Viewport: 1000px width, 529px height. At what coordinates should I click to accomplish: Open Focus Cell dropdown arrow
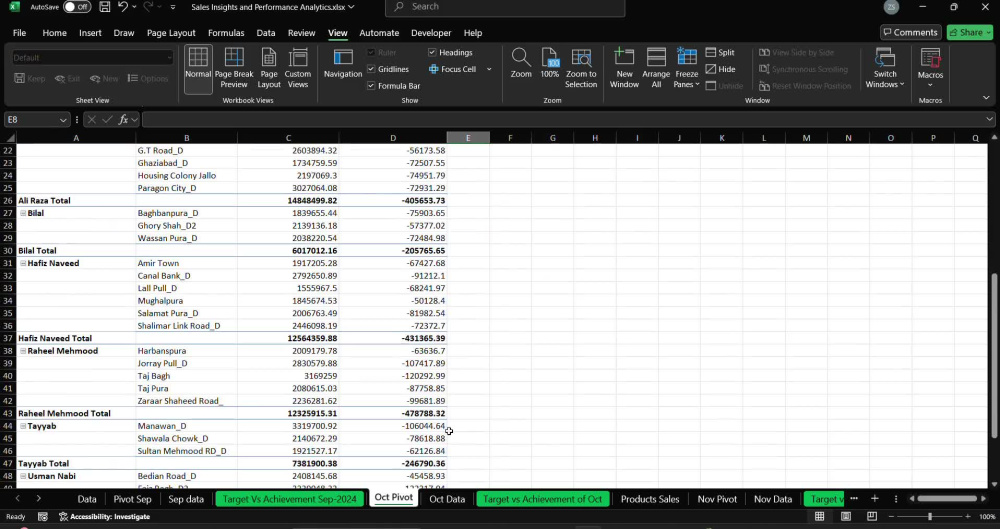coord(489,69)
